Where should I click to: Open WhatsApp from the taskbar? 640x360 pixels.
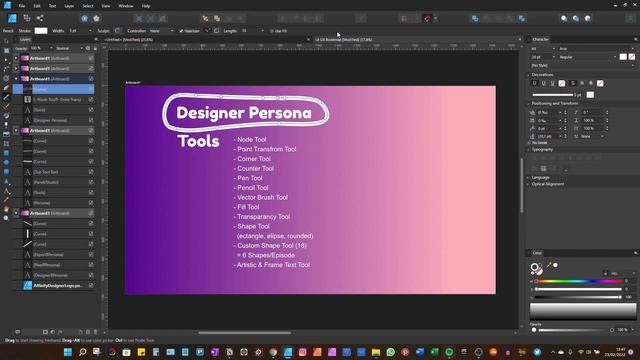coord(390,352)
